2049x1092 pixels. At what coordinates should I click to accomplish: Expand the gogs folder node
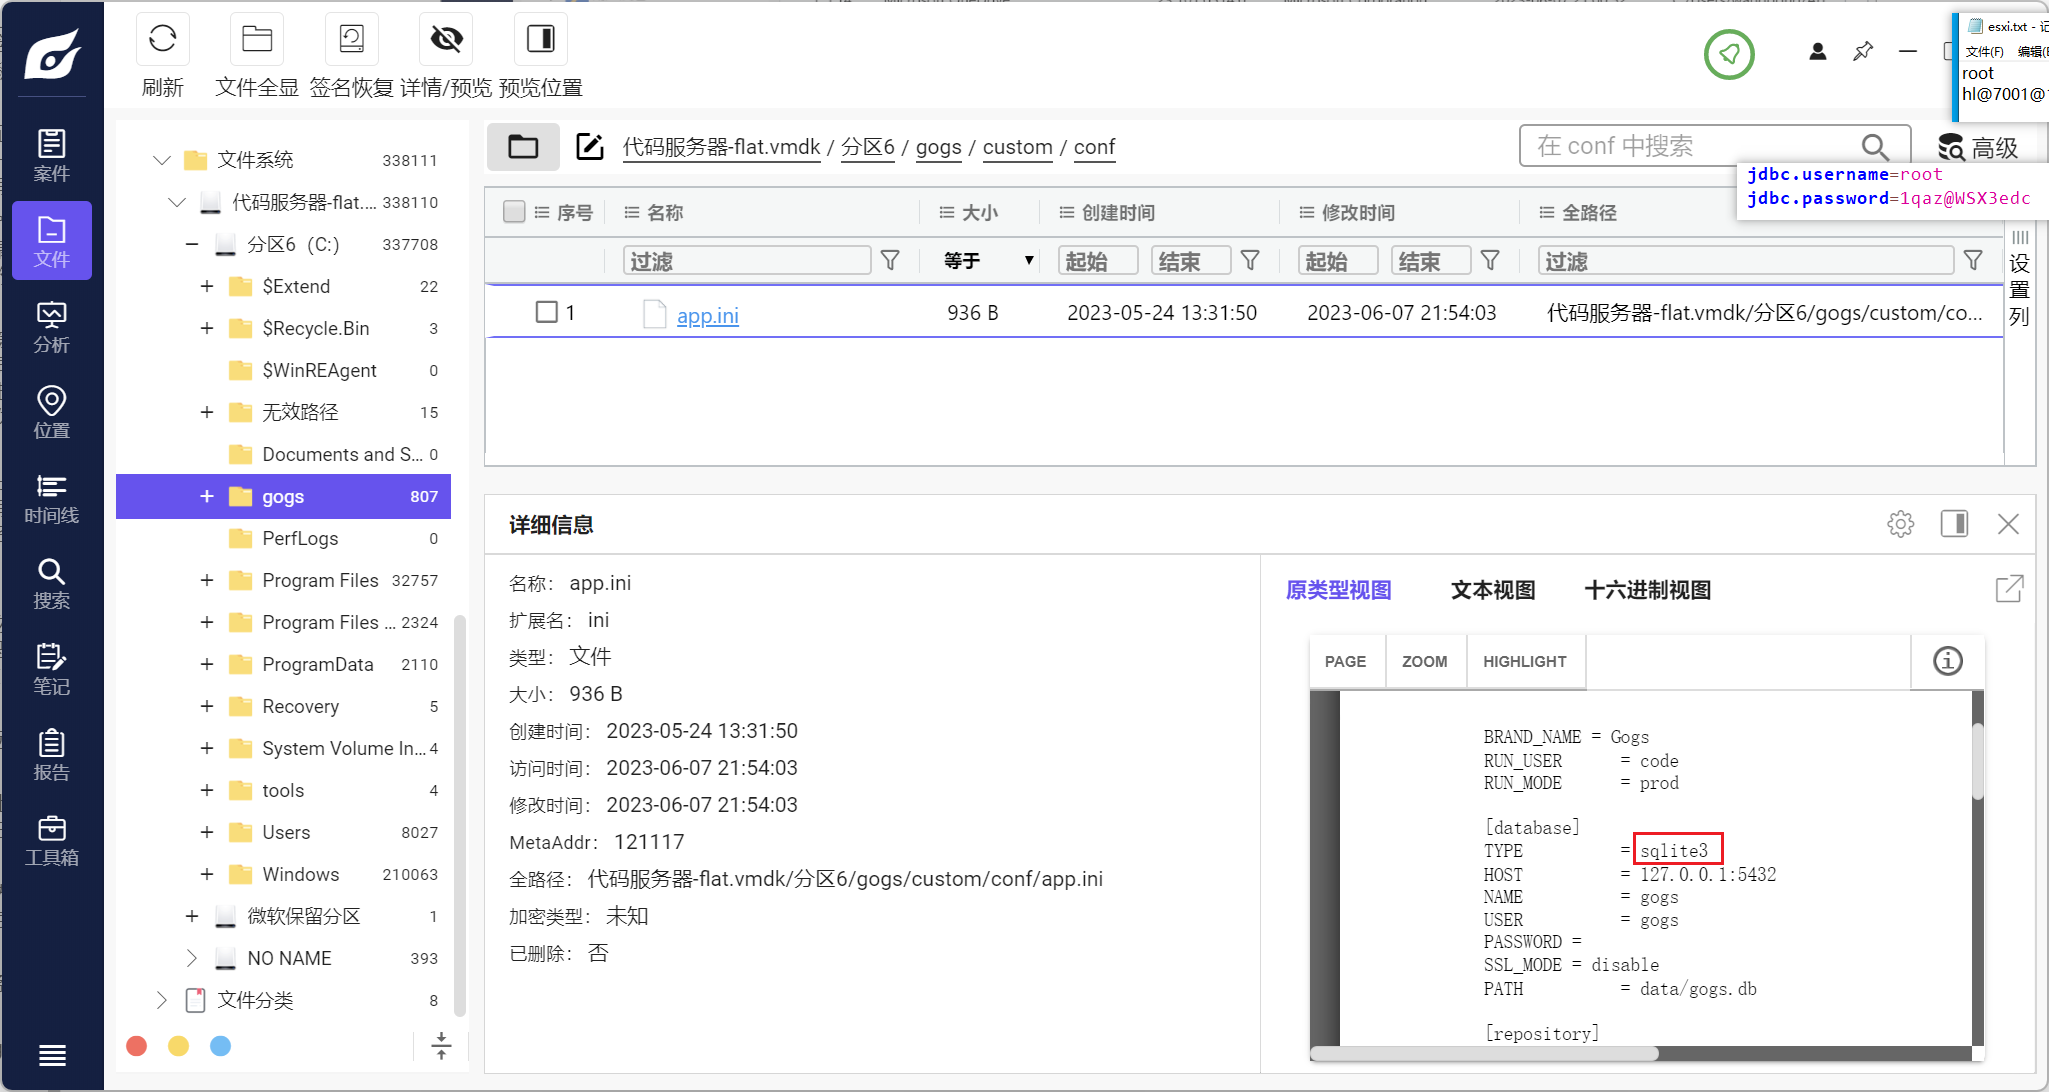(x=207, y=497)
